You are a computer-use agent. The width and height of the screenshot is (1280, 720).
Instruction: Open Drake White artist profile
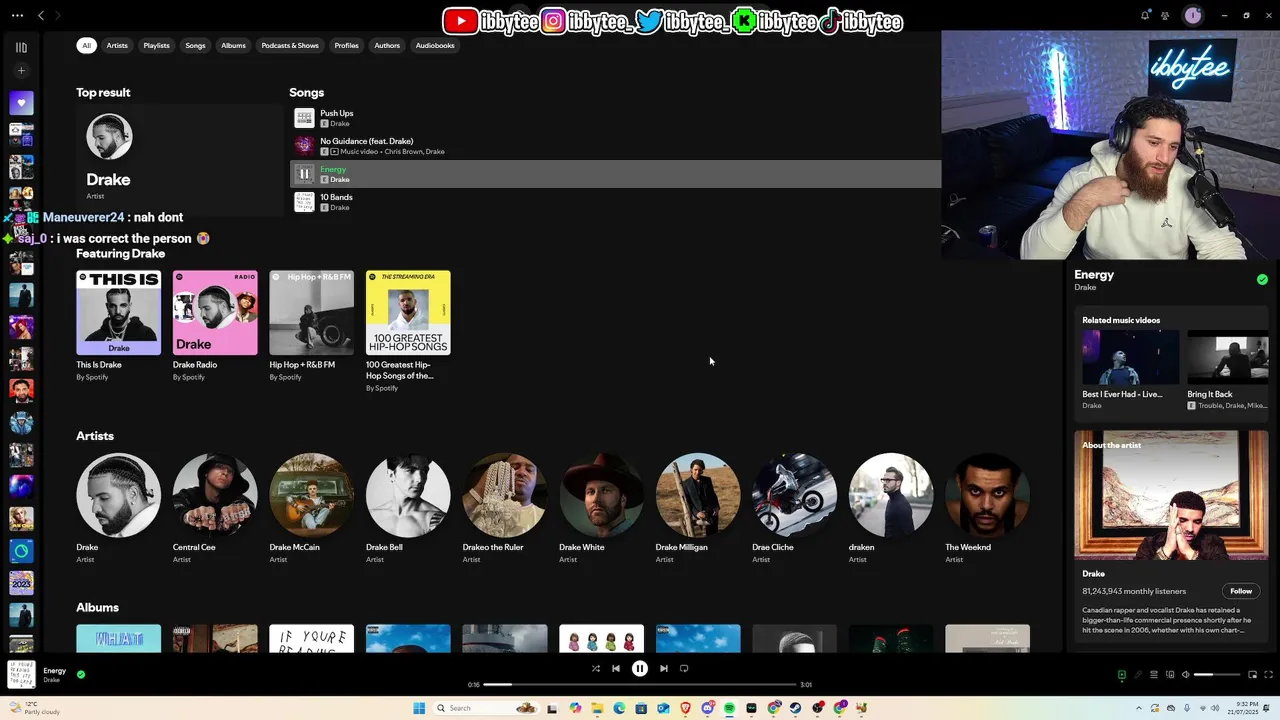pos(601,508)
